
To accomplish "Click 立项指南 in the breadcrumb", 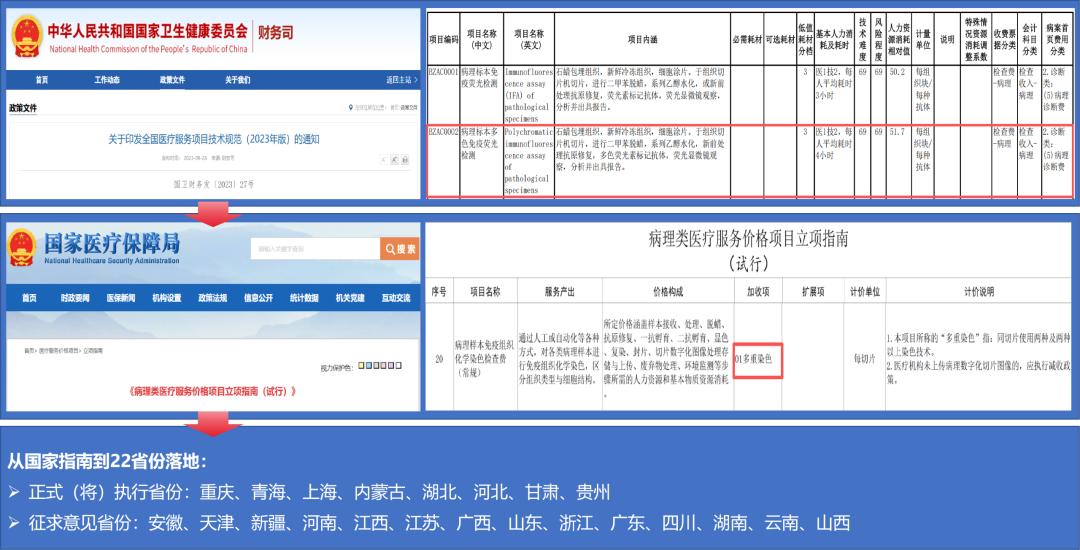I will click(92, 351).
